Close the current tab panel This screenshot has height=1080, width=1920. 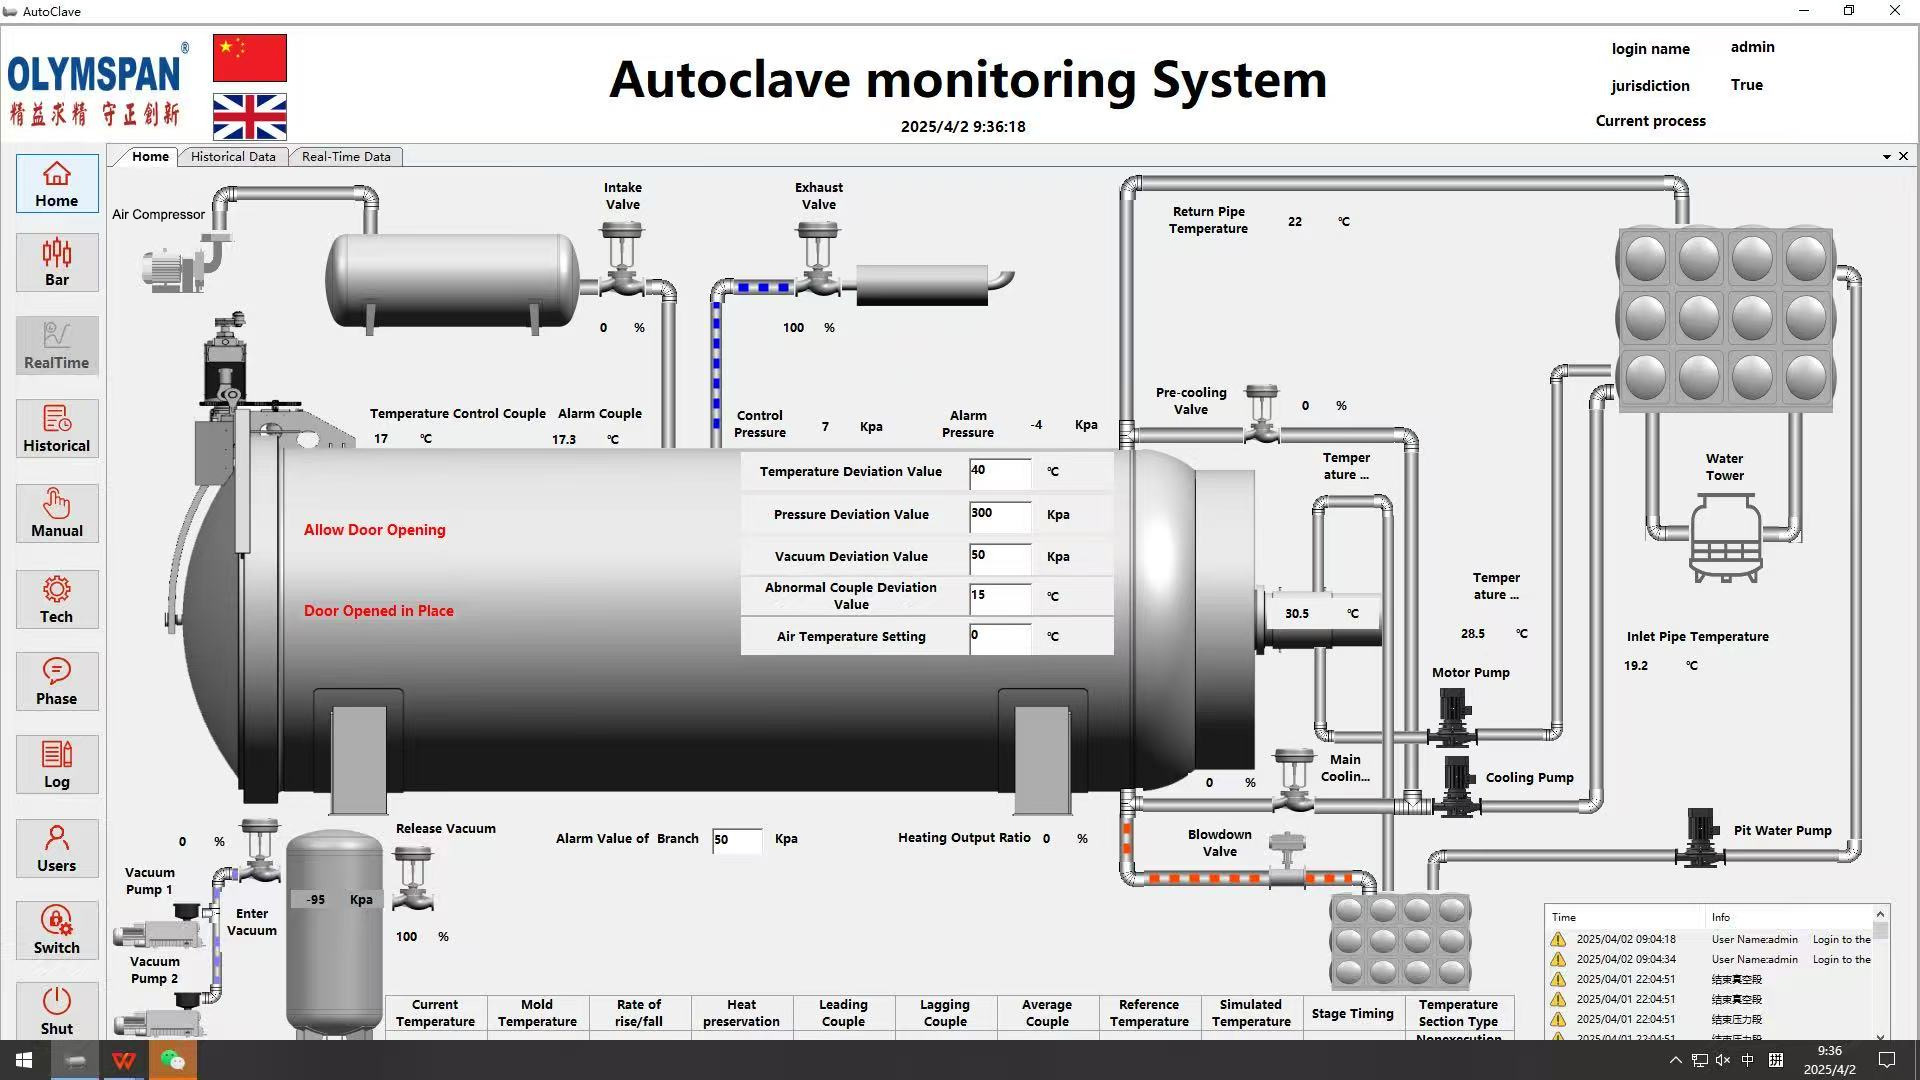tap(1904, 157)
